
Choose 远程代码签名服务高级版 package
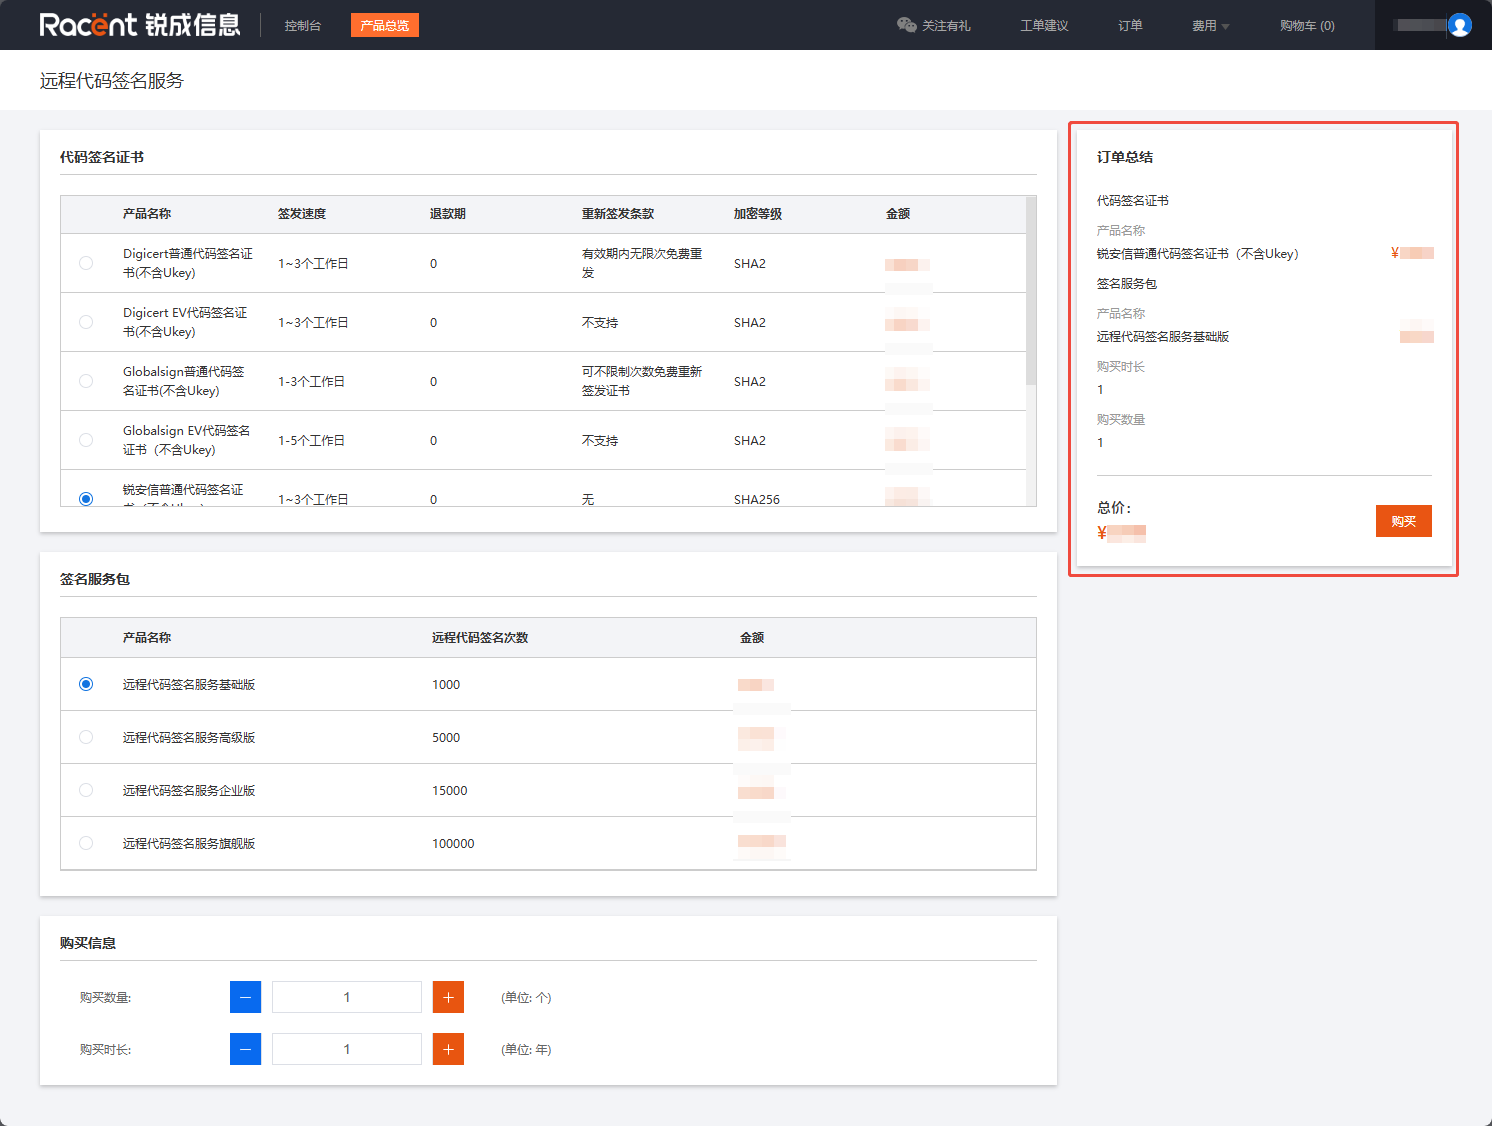(x=86, y=737)
